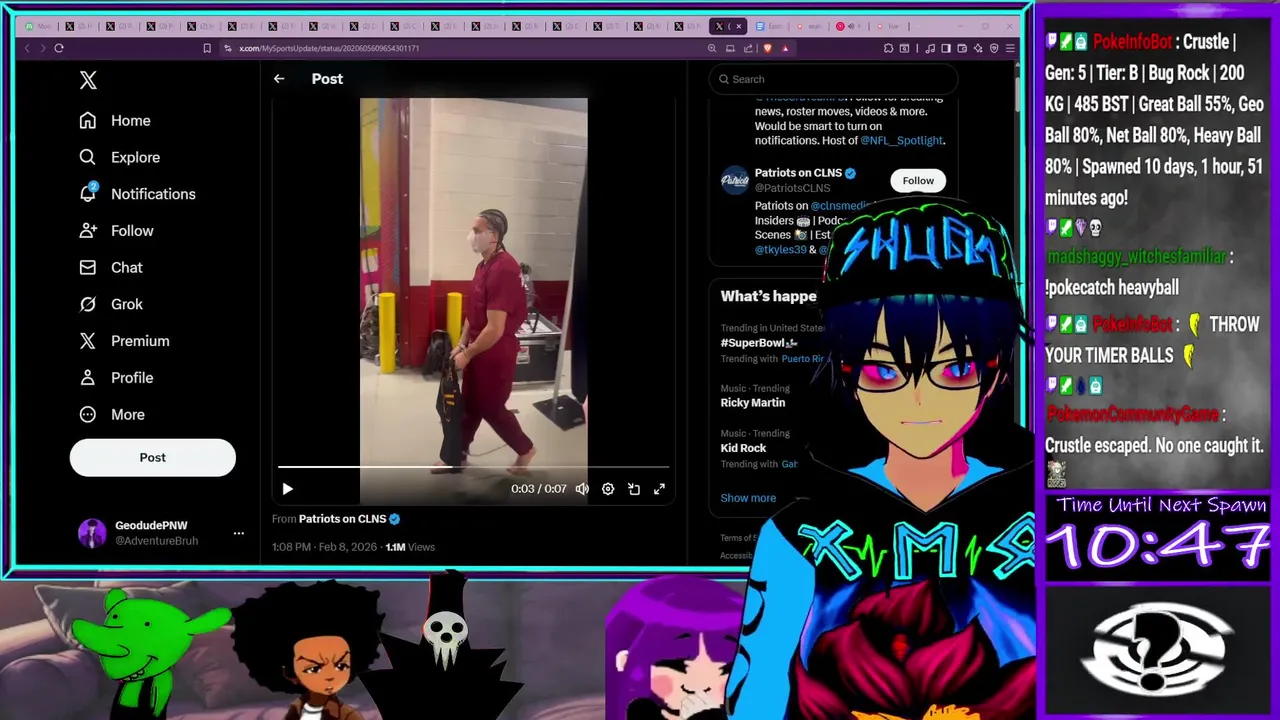Switch to the Epic browser tab

768,26
